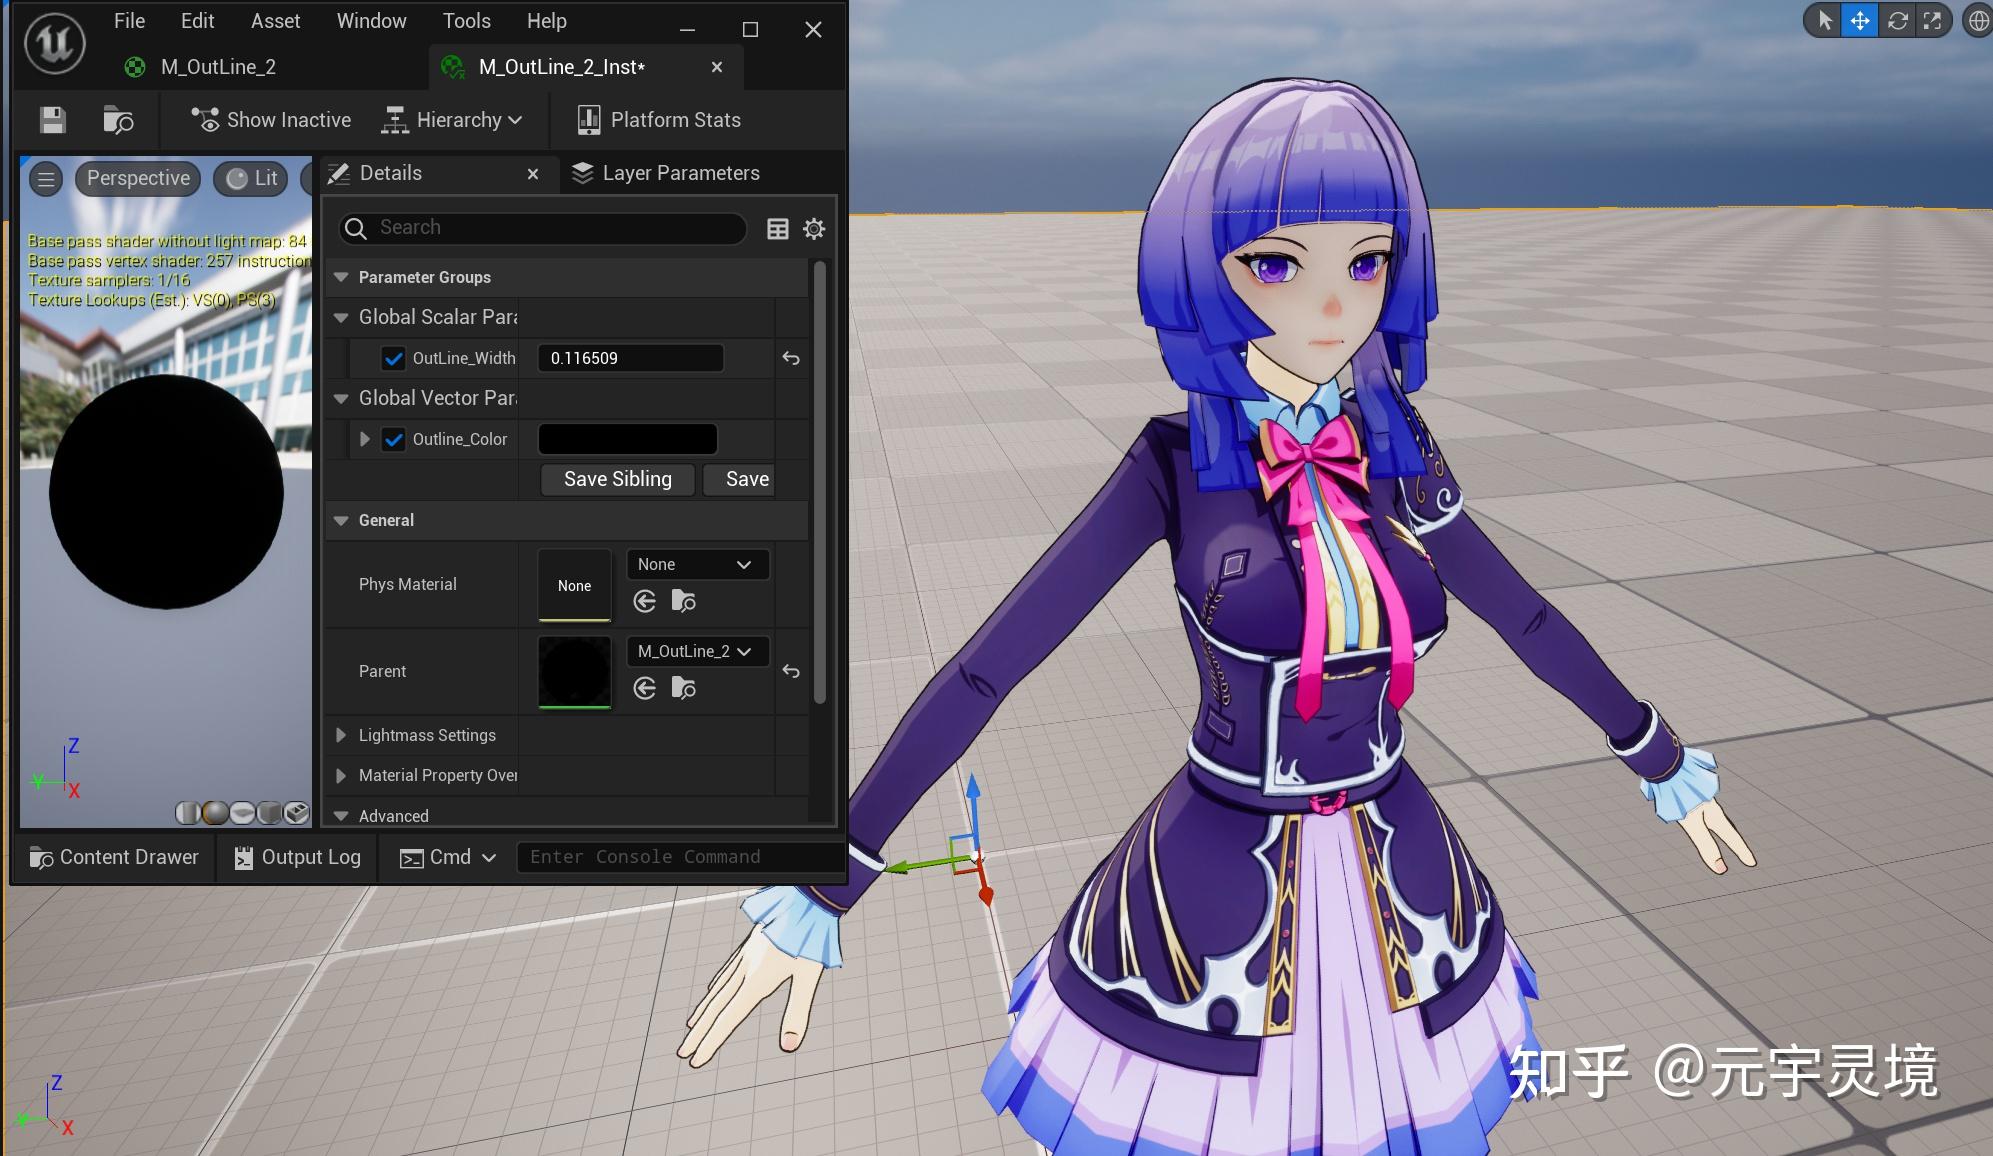The width and height of the screenshot is (1993, 1156).
Task: Toggle the OutLine_Width parameter checkbox
Action: point(394,358)
